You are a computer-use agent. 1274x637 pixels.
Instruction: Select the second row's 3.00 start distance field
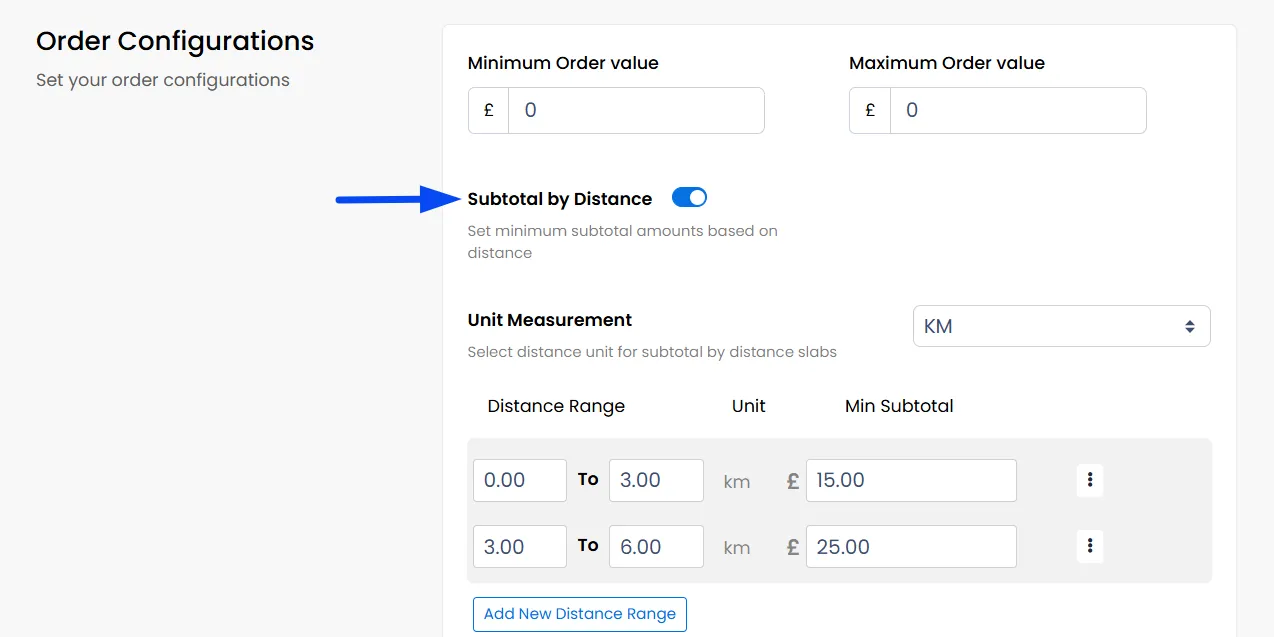pos(520,547)
